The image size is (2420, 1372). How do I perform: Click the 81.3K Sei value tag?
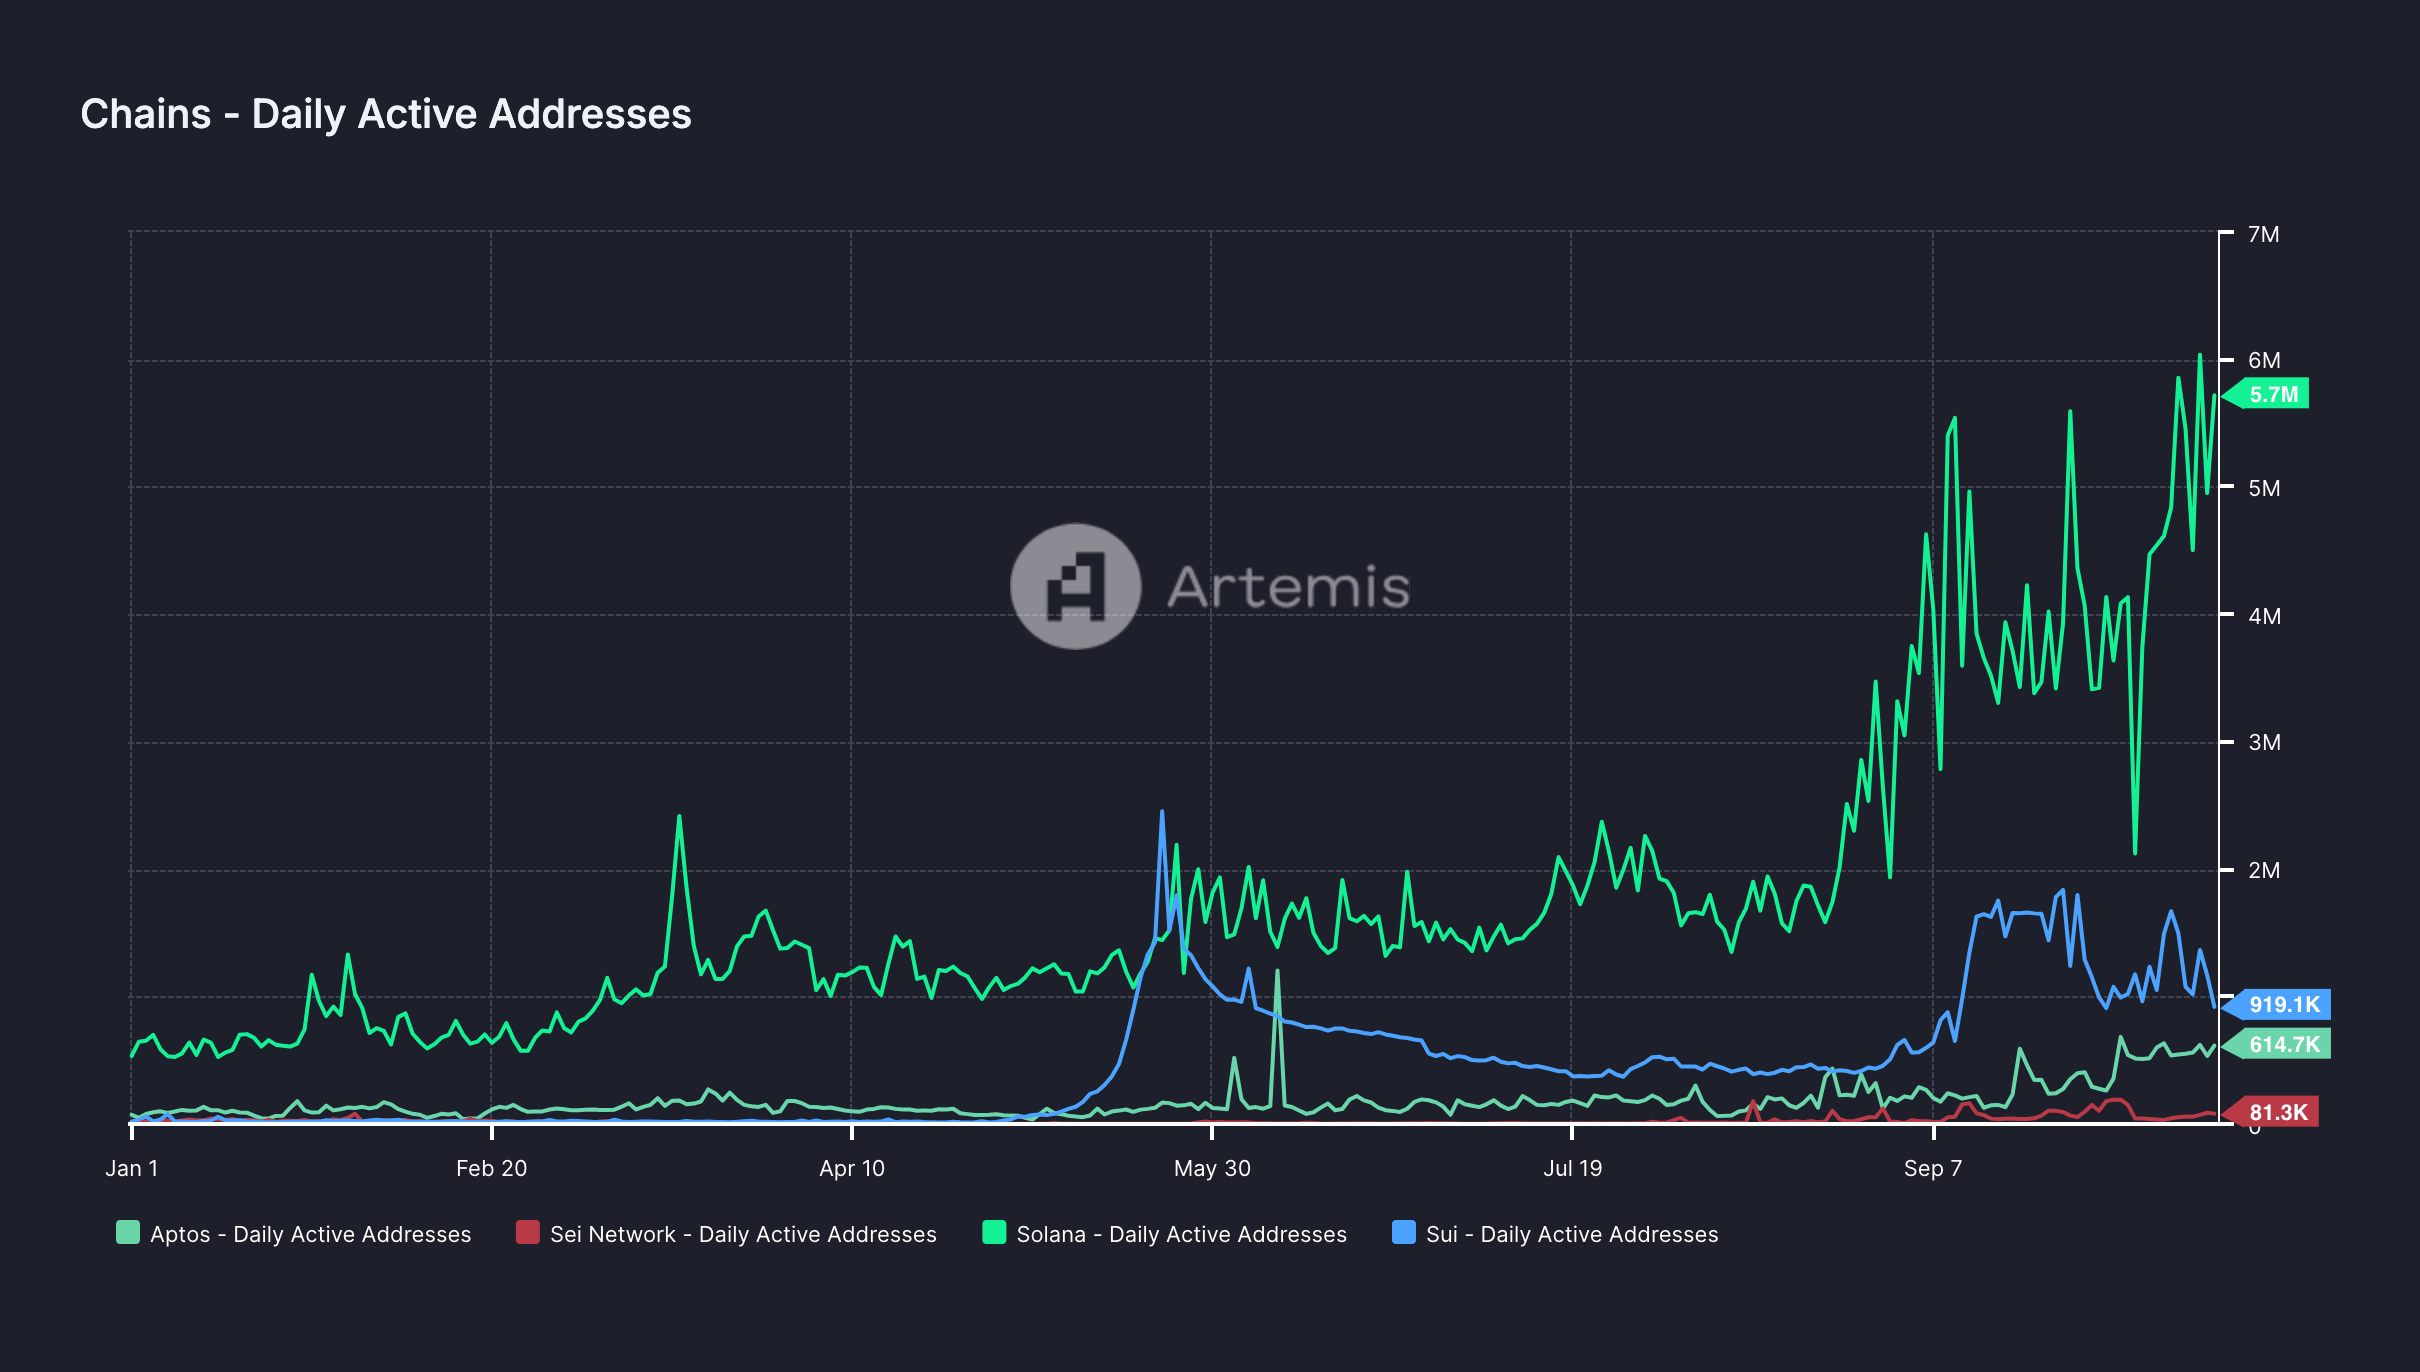click(2272, 1112)
